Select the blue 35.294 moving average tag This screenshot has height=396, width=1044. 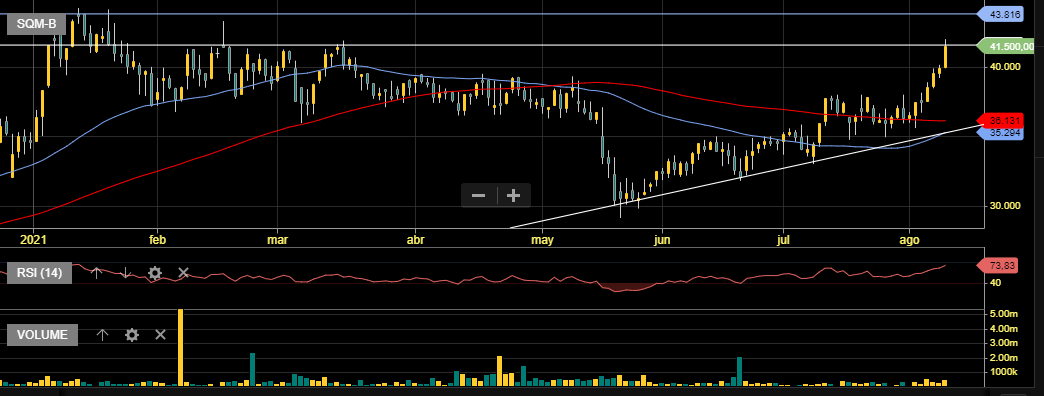[x=1002, y=133]
